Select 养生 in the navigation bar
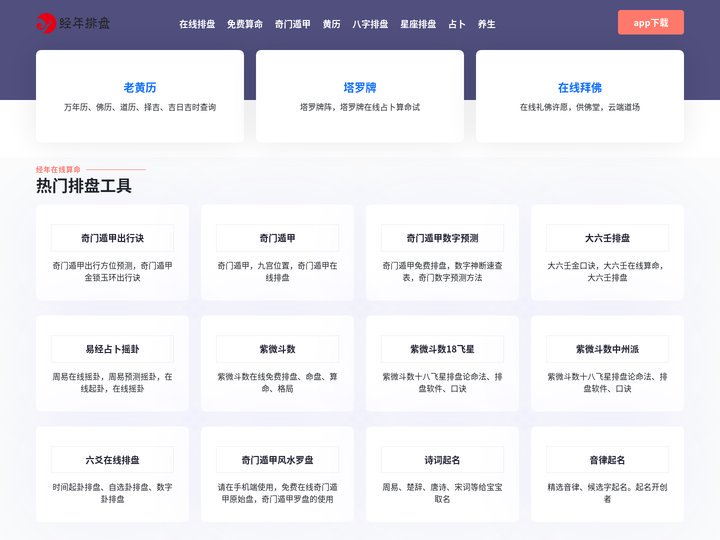 click(487, 24)
